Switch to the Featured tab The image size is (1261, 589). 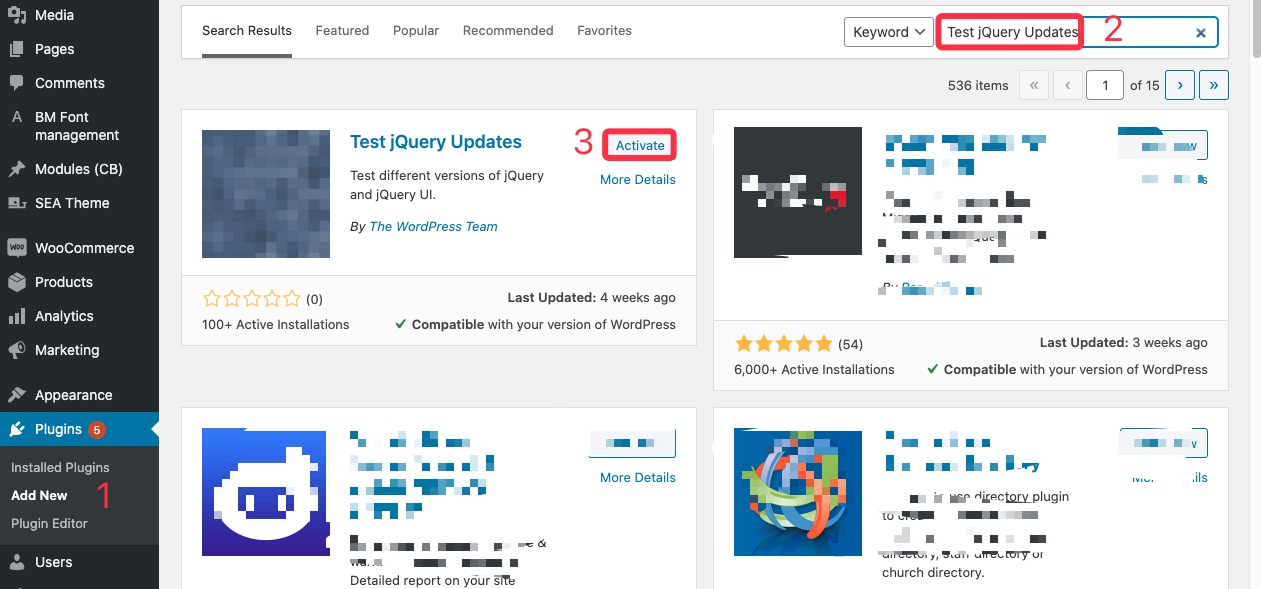[342, 31]
